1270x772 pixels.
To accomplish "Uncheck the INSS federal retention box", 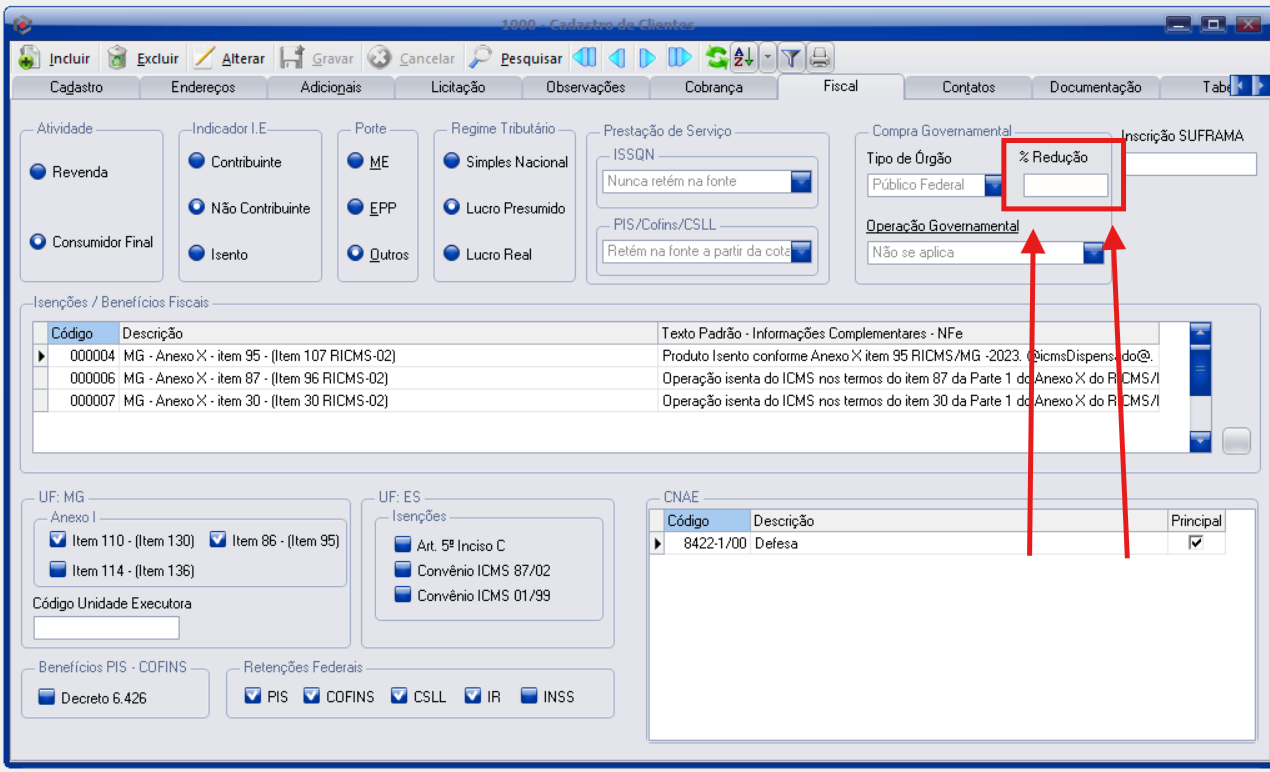I will tap(529, 696).
